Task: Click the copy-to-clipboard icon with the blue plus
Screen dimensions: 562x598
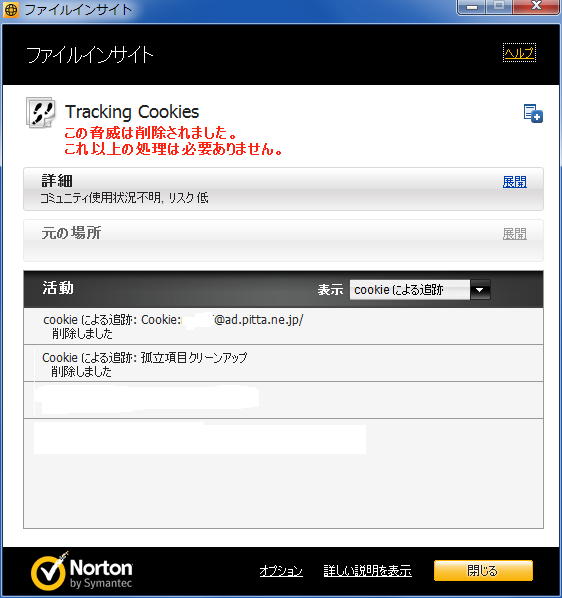Action: point(533,113)
